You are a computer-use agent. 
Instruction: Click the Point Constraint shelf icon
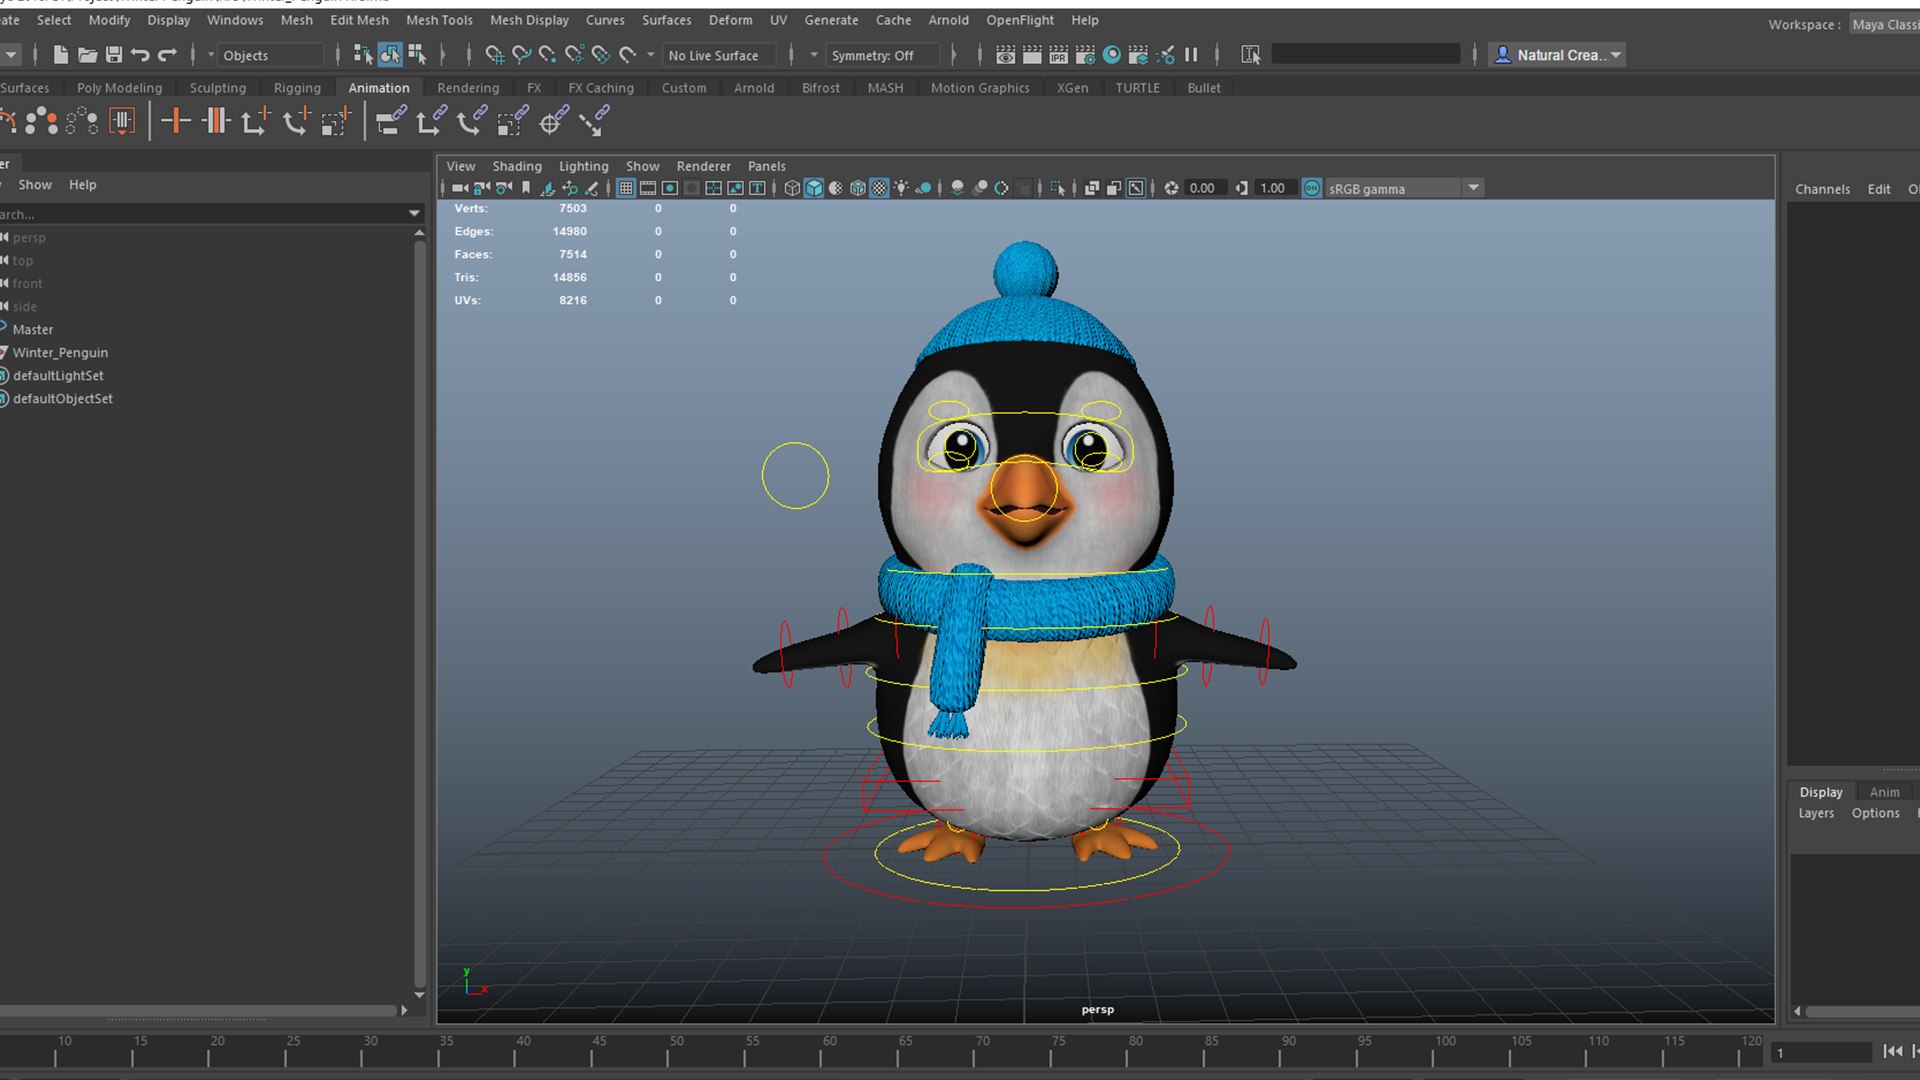pos(431,122)
